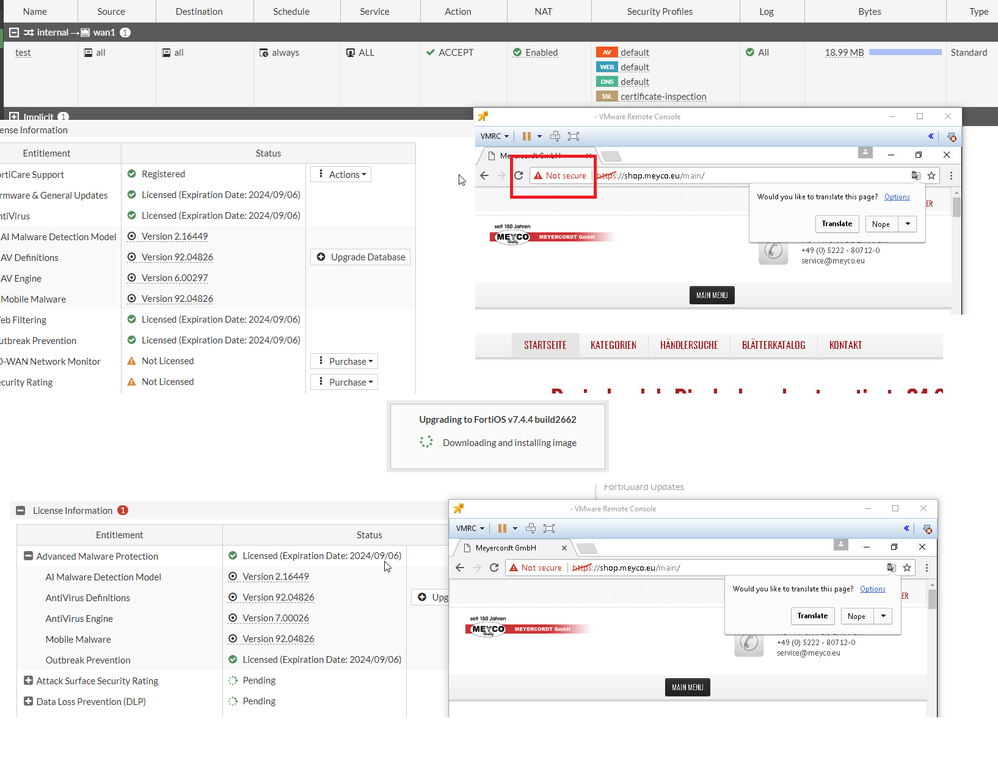
Task: Reload page in lower Chrome window
Action: tap(494, 568)
